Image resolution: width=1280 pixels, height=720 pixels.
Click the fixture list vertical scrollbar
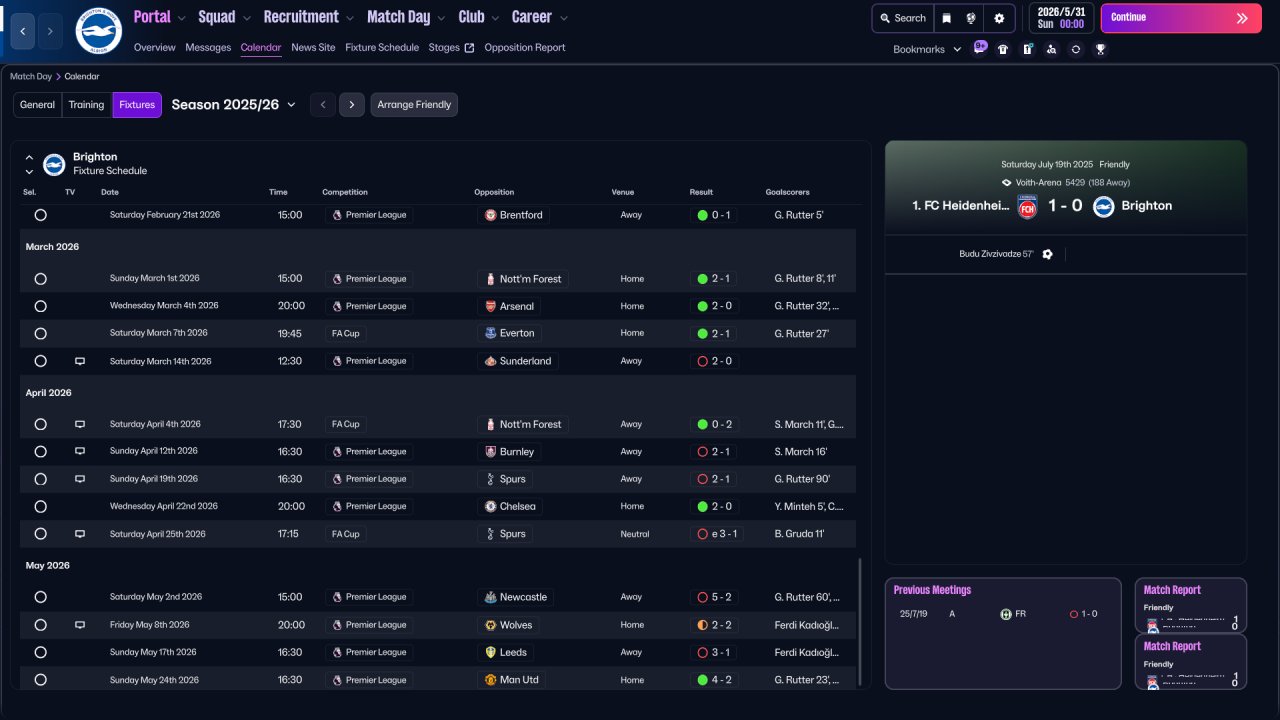point(860,620)
